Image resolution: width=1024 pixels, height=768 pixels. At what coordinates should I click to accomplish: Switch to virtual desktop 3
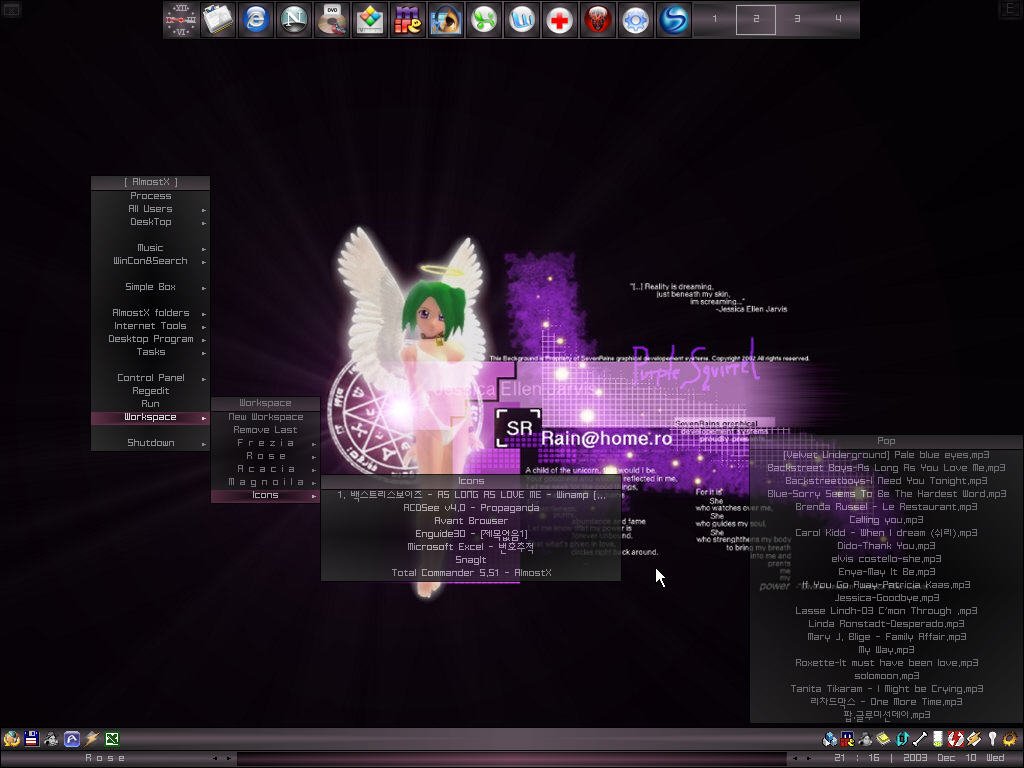coord(797,19)
